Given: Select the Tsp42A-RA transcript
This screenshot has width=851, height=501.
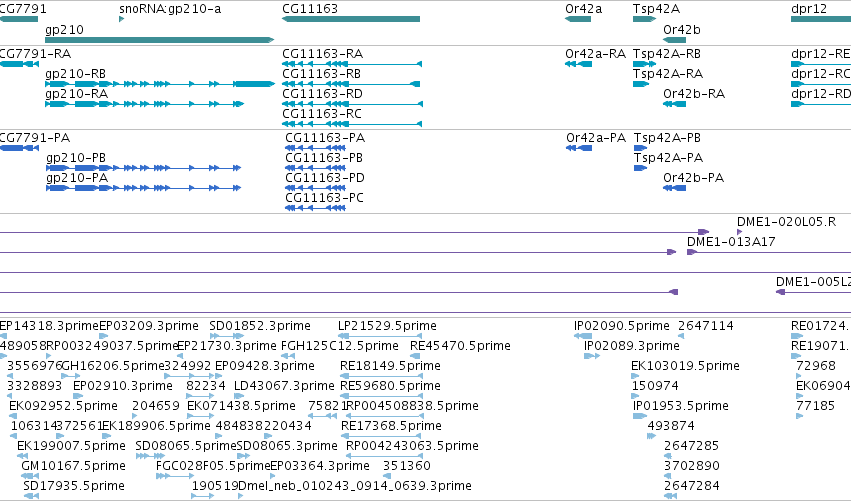Looking at the screenshot, I should (x=641, y=84).
